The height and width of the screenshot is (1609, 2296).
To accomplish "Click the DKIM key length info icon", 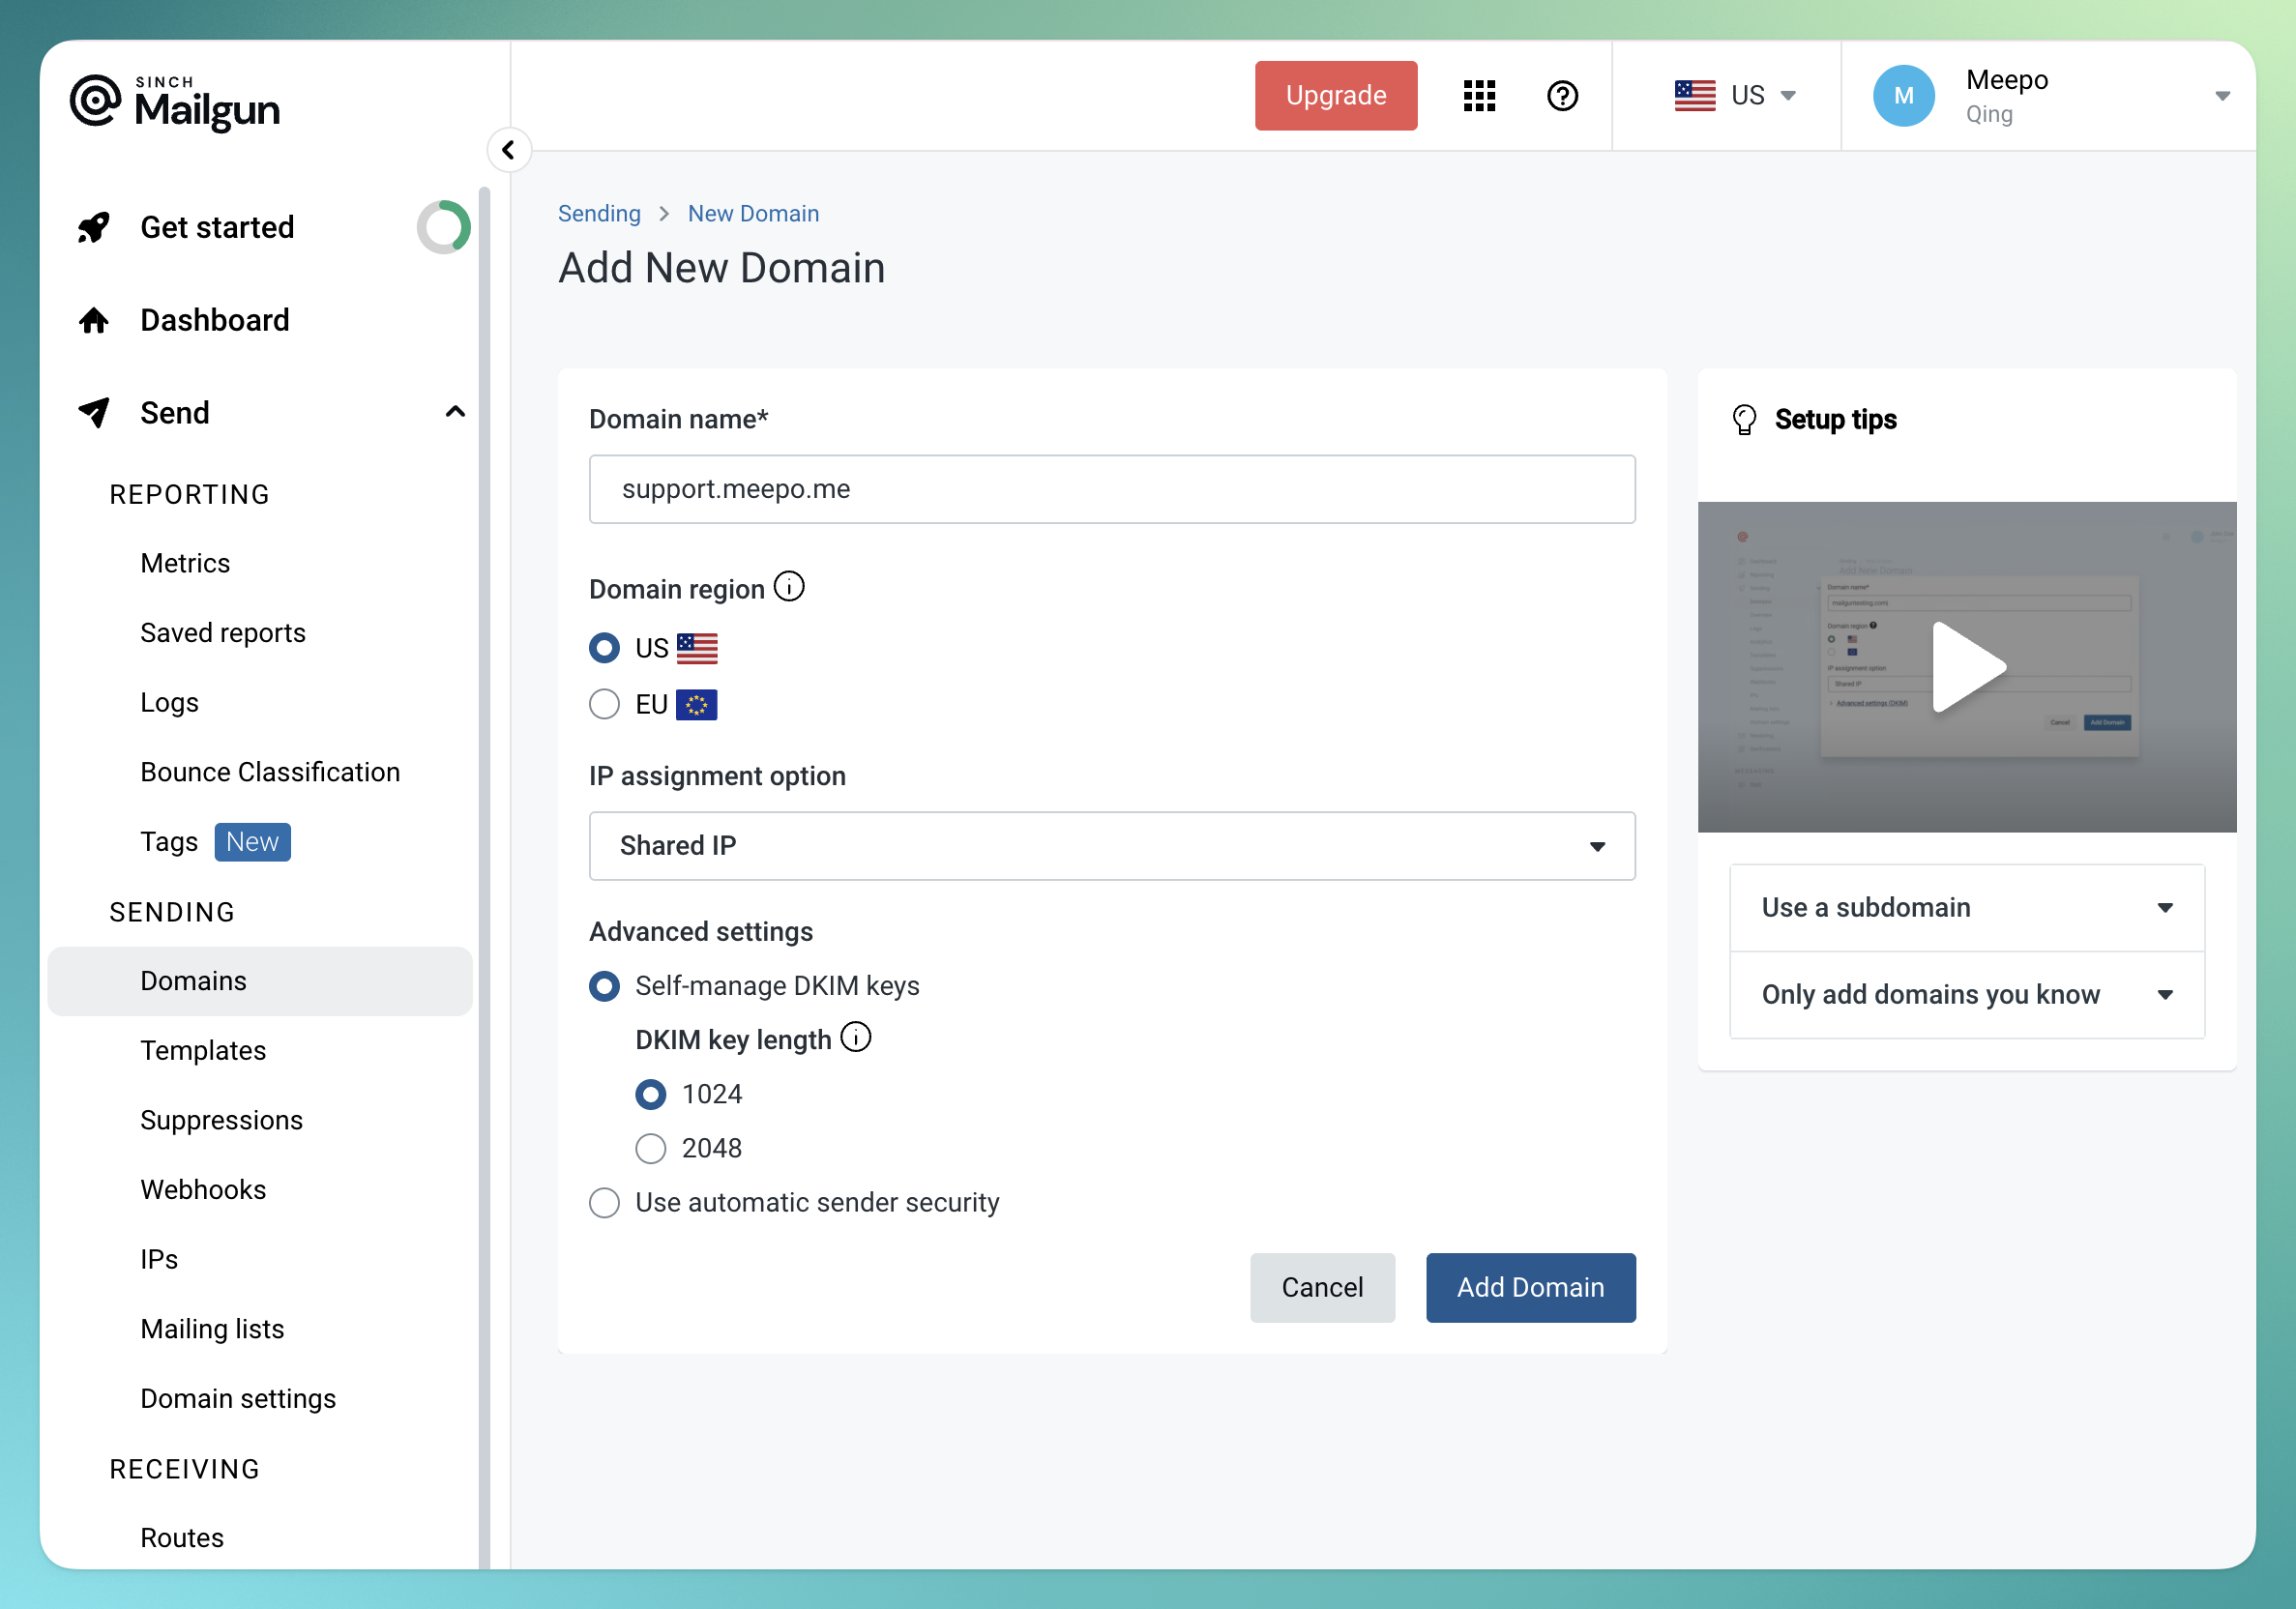I will click(856, 1037).
